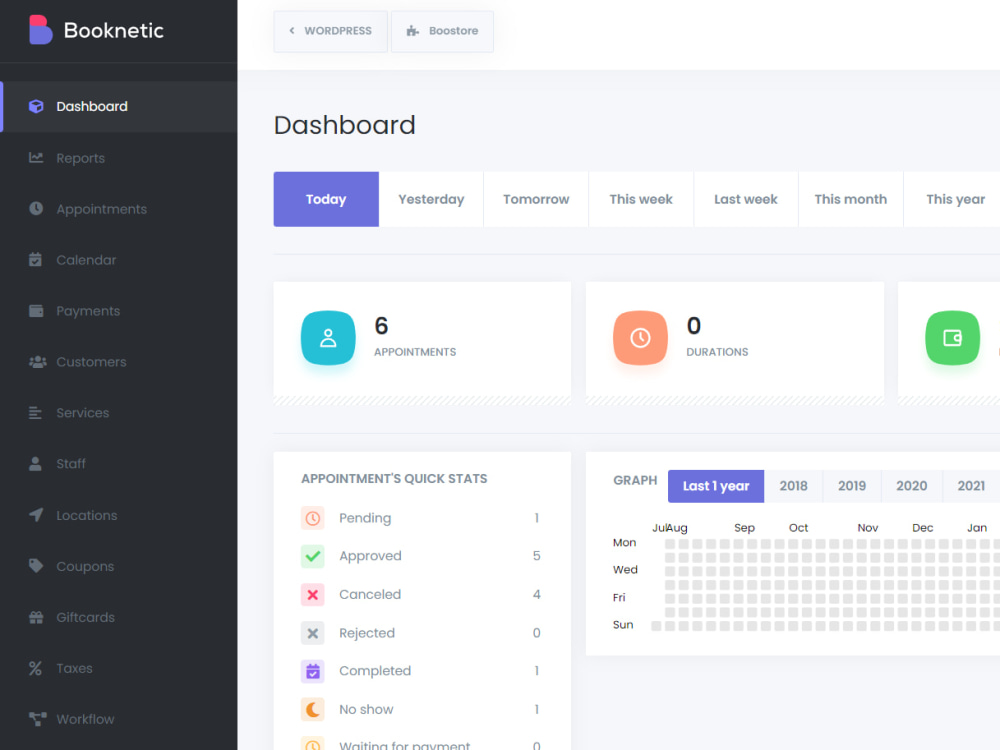Click the Workflow diagram icon

coord(38,719)
